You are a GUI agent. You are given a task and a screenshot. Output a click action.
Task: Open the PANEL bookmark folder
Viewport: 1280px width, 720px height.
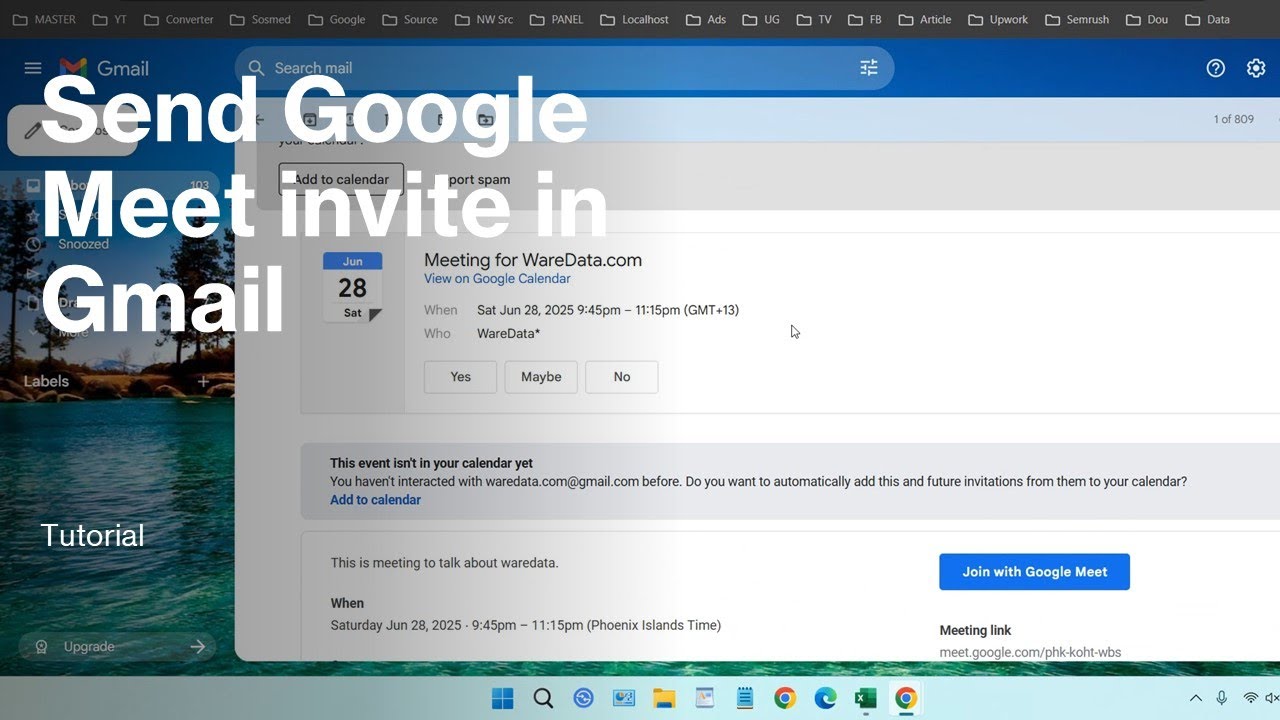[557, 19]
